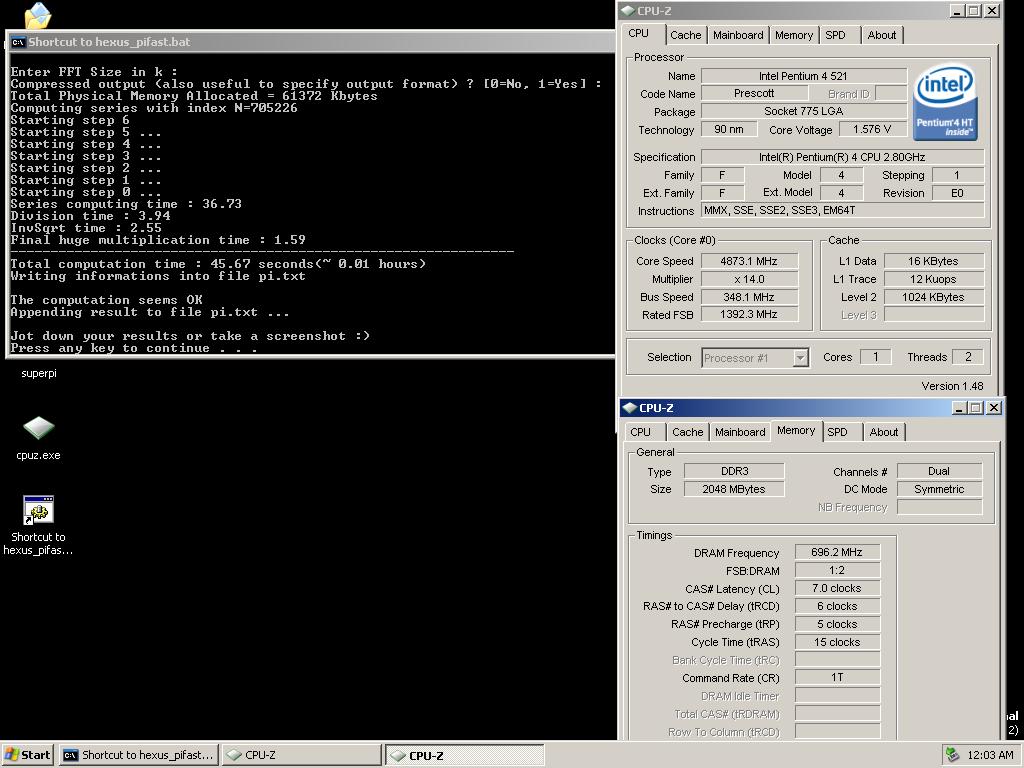Image resolution: width=1024 pixels, height=768 pixels.
Task: Click the Level 2 value 1024 KBytes
Action: pyautogui.click(x=933, y=297)
